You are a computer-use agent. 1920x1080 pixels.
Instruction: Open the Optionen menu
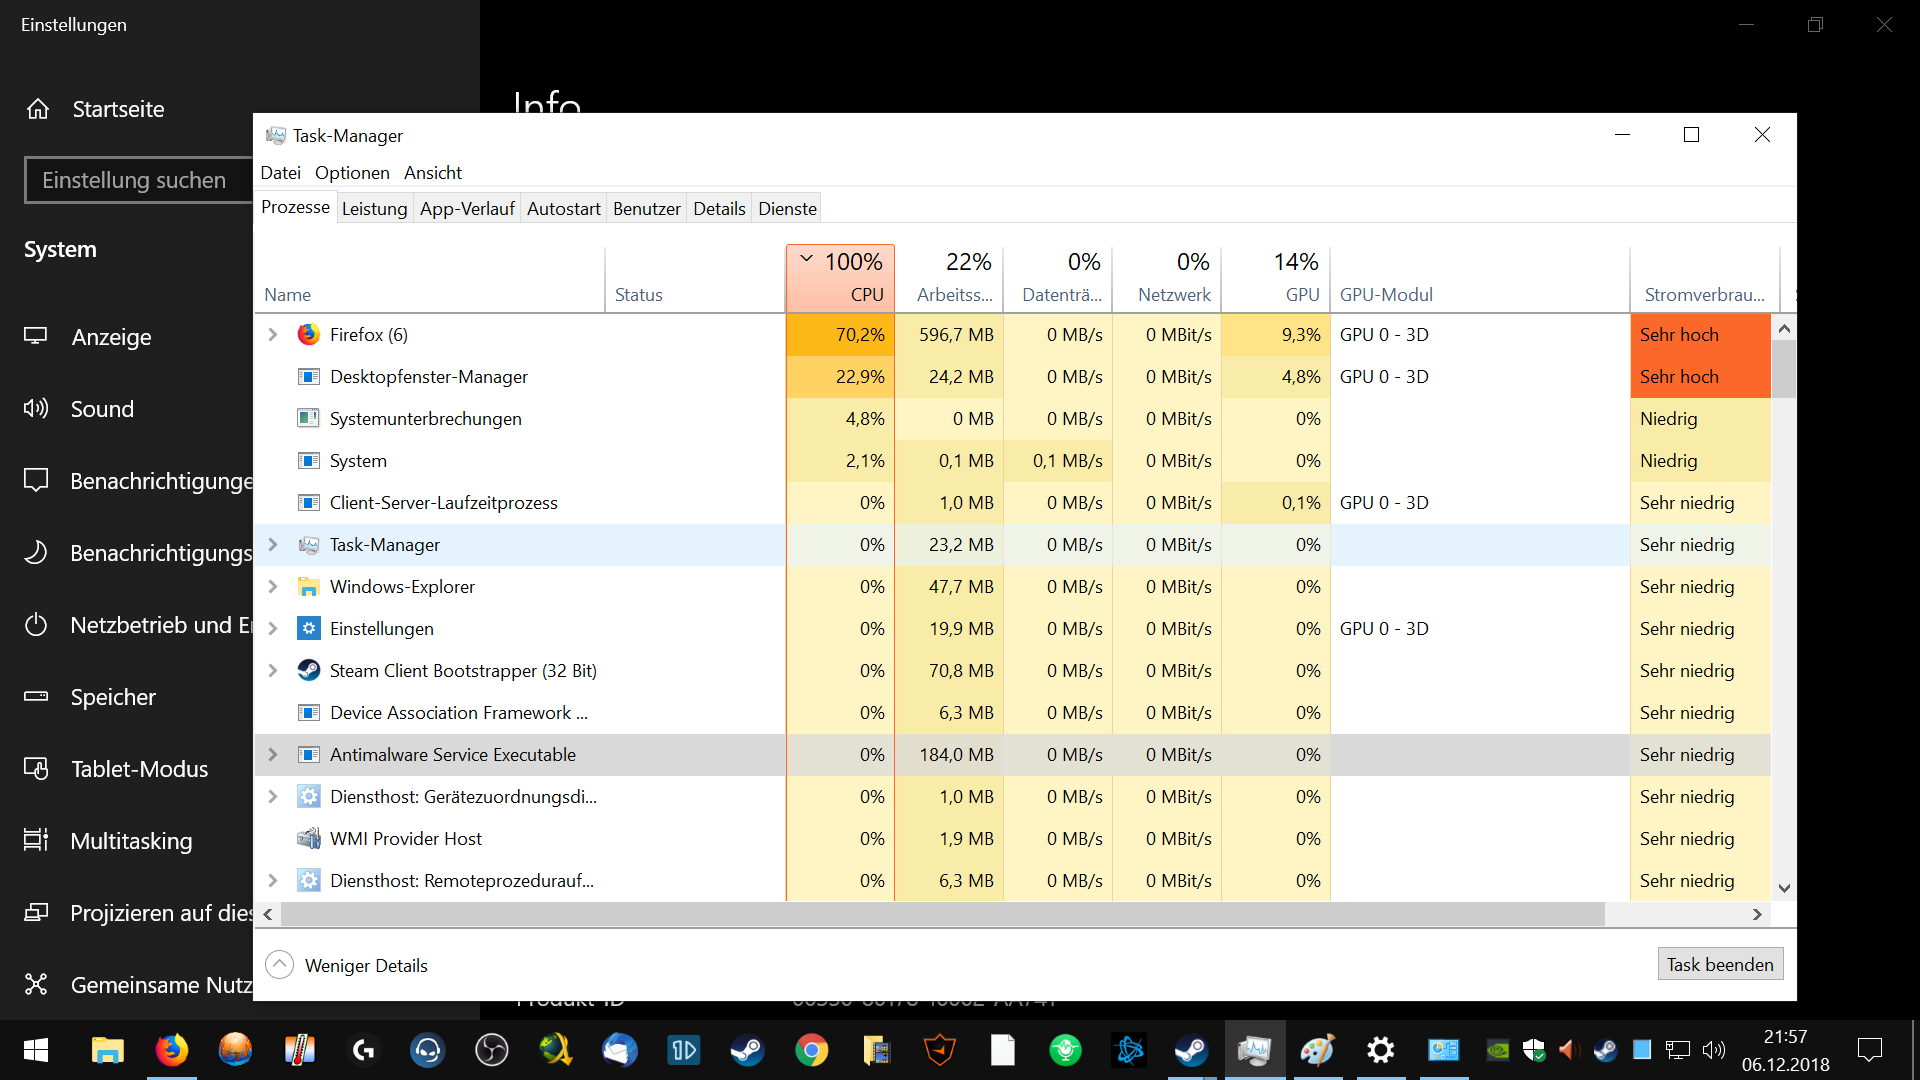tap(352, 173)
